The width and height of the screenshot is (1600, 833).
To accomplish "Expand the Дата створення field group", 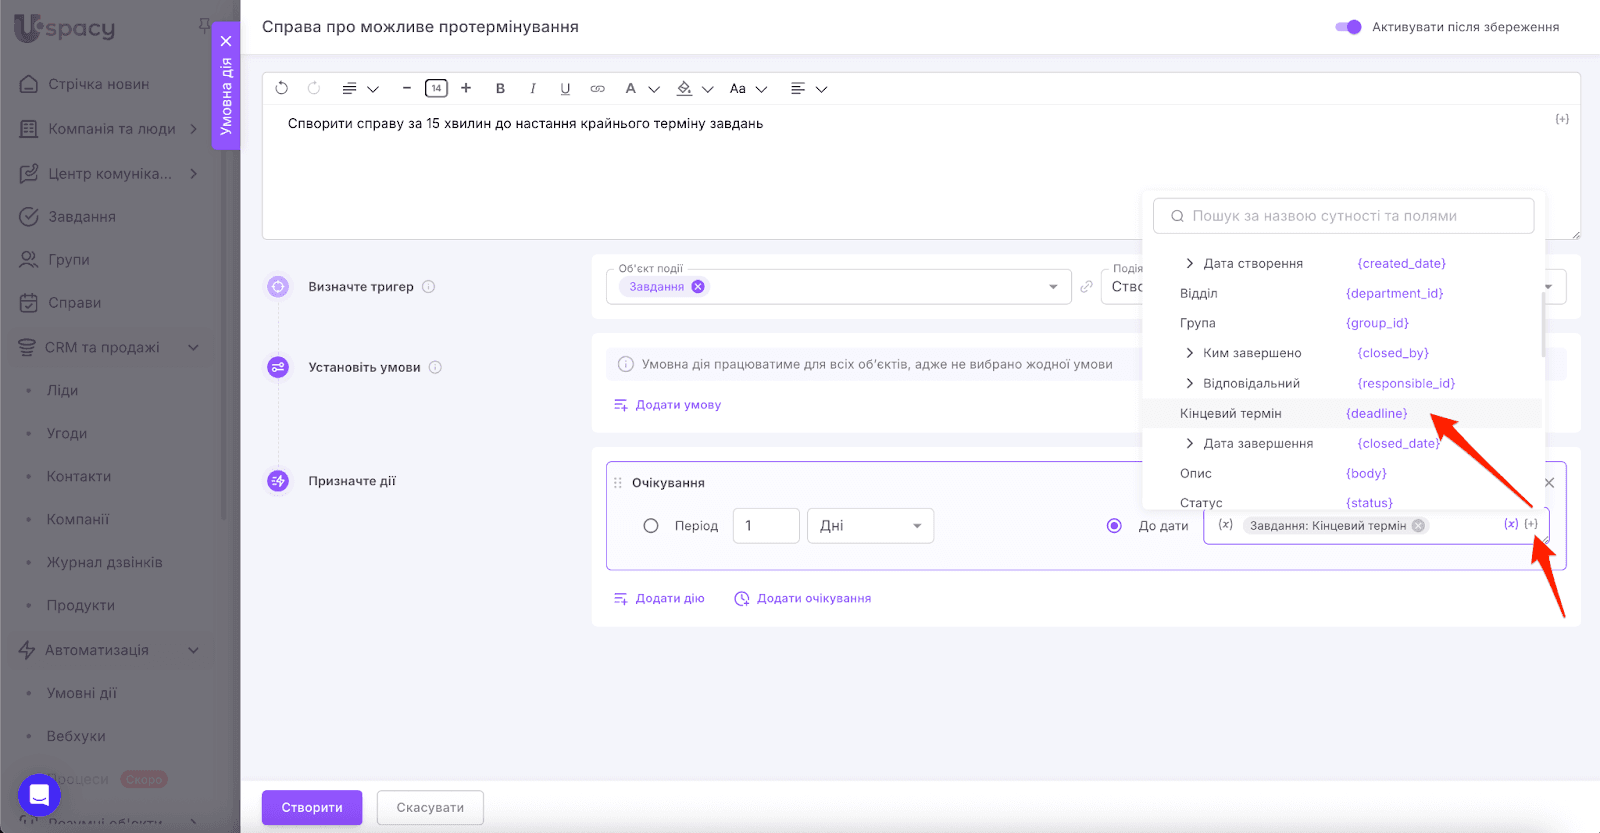I will point(1189,264).
